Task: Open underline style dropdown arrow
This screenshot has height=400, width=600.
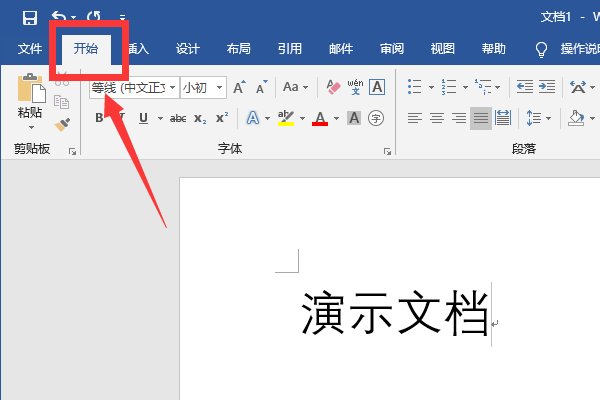Action: click(160, 118)
